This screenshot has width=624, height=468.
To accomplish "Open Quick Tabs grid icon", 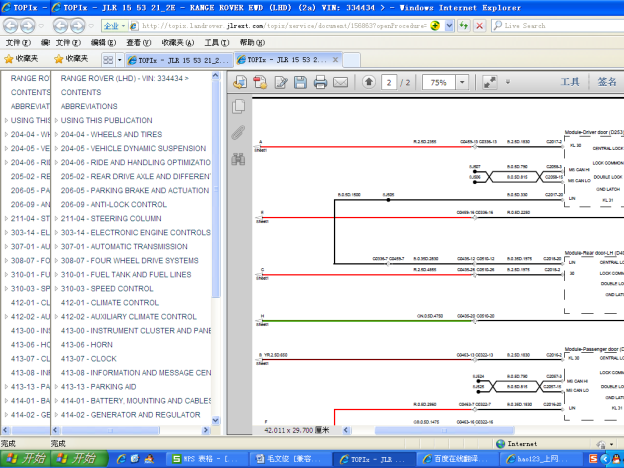I will tap(108, 60).
